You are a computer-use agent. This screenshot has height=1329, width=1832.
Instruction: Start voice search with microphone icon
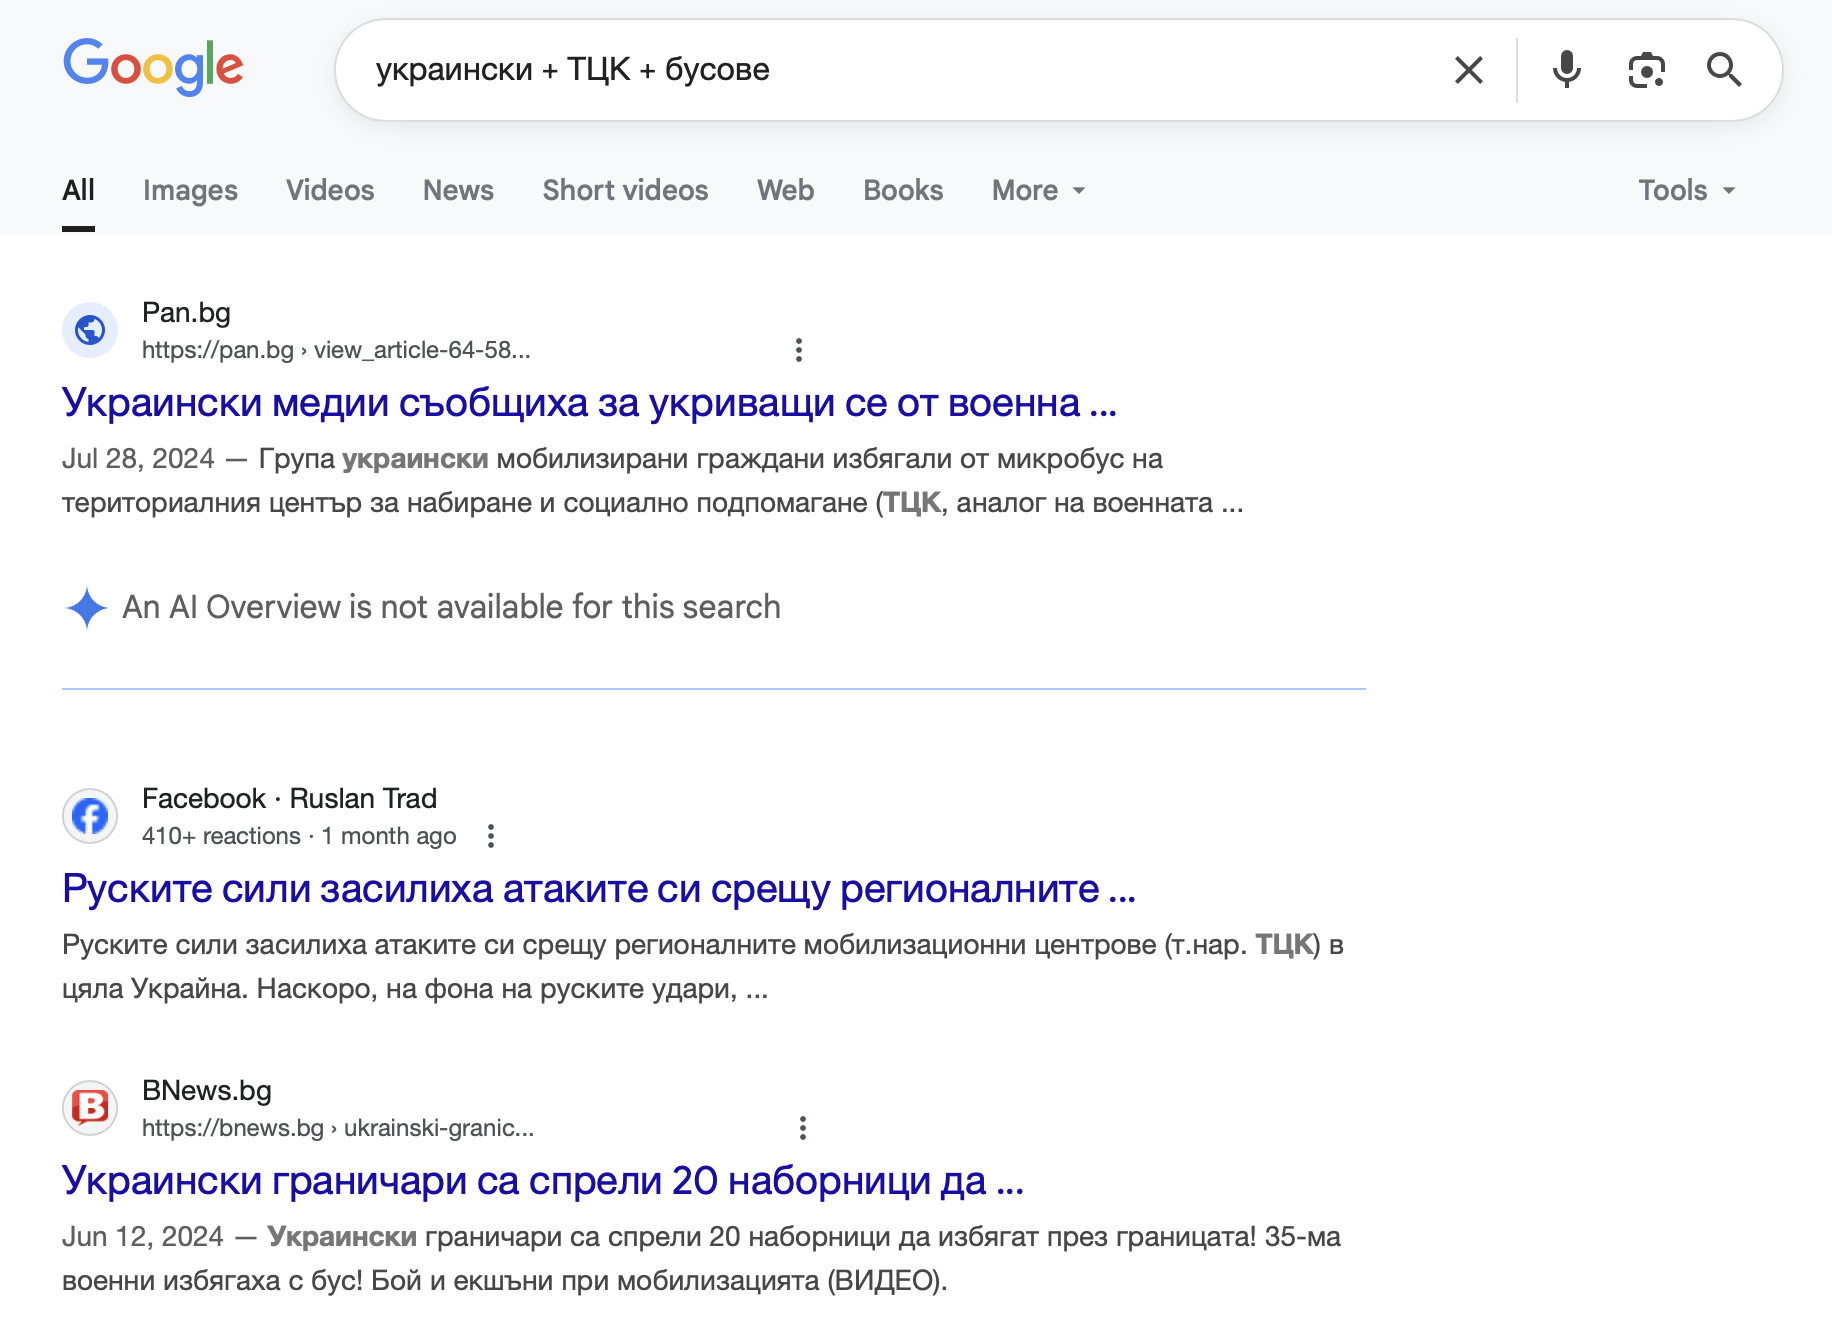tap(1566, 70)
